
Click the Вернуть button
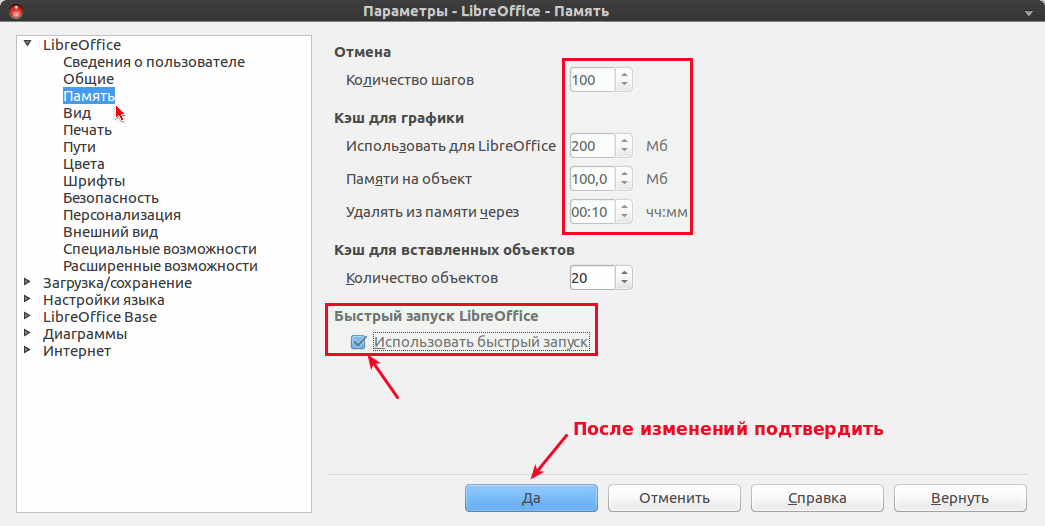click(x=960, y=498)
